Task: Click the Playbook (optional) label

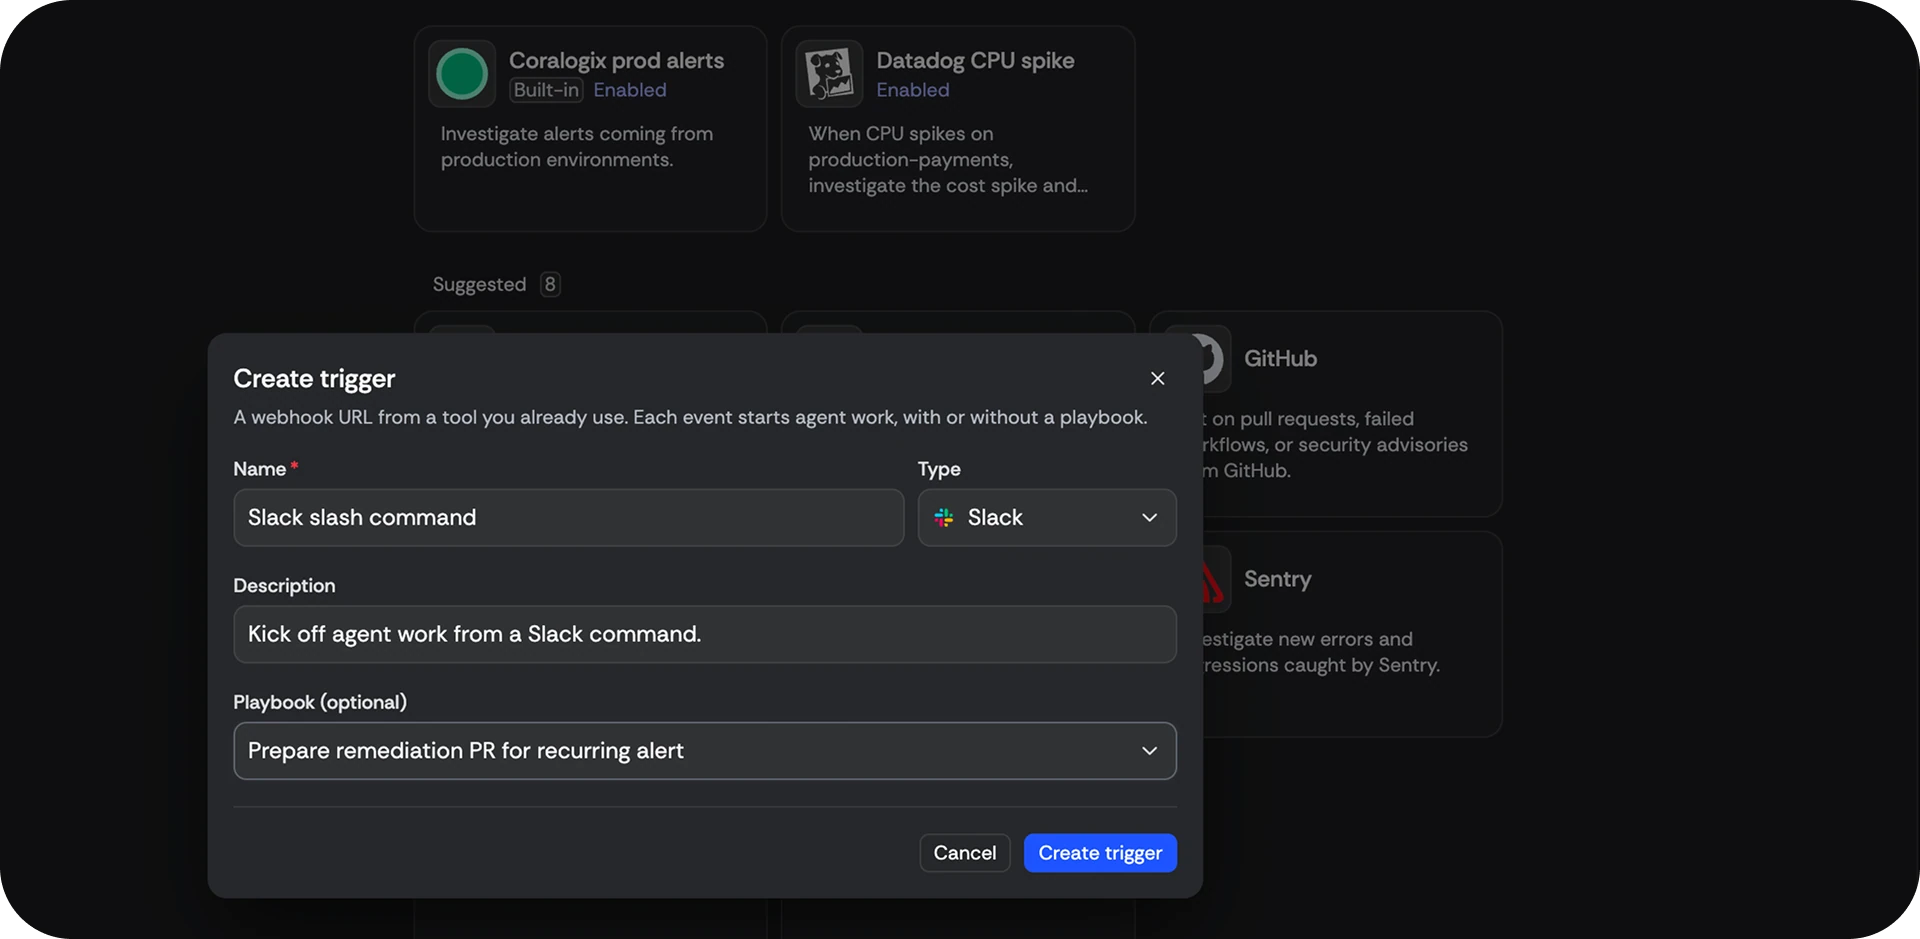Action: [320, 702]
